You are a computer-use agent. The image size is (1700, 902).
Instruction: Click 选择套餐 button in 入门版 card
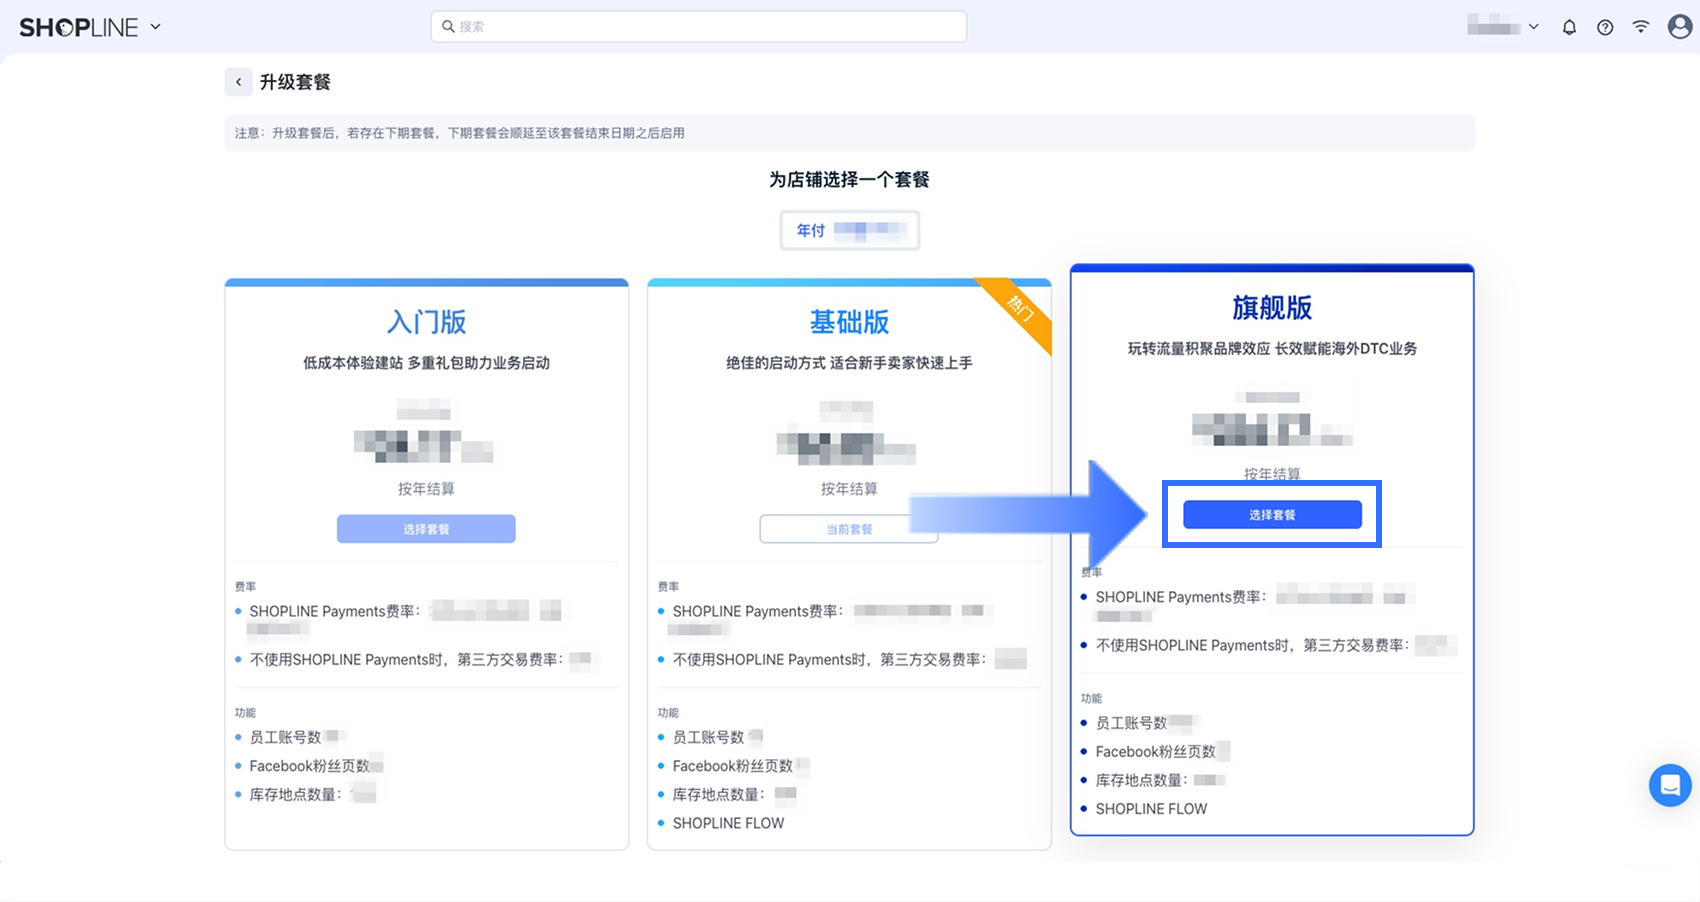(x=426, y=529)
